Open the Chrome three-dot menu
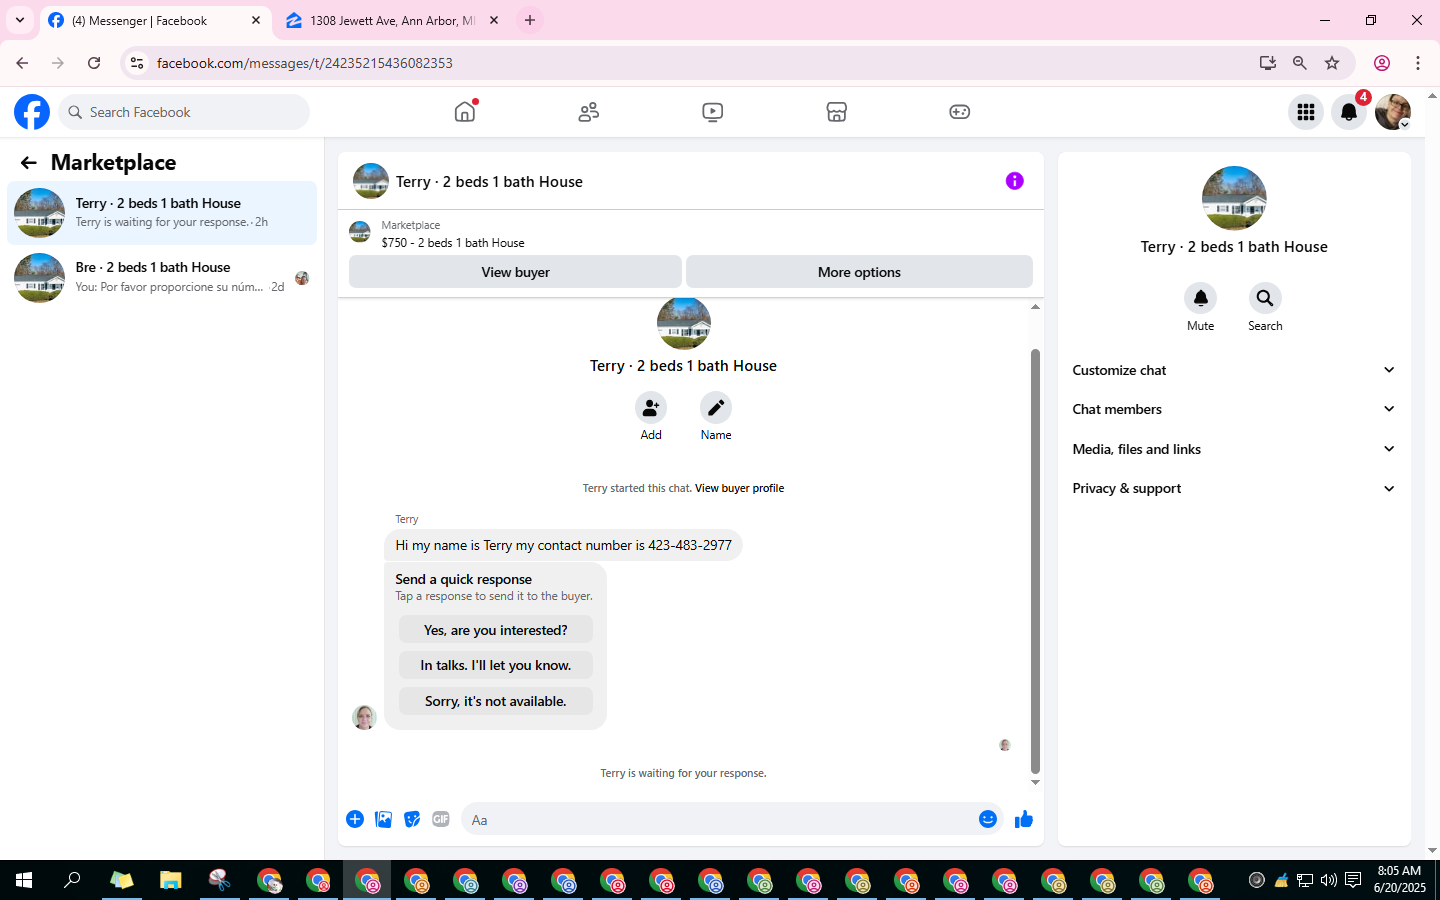The width and height of the screenshot is (1440, 900). pos(1418,63)
